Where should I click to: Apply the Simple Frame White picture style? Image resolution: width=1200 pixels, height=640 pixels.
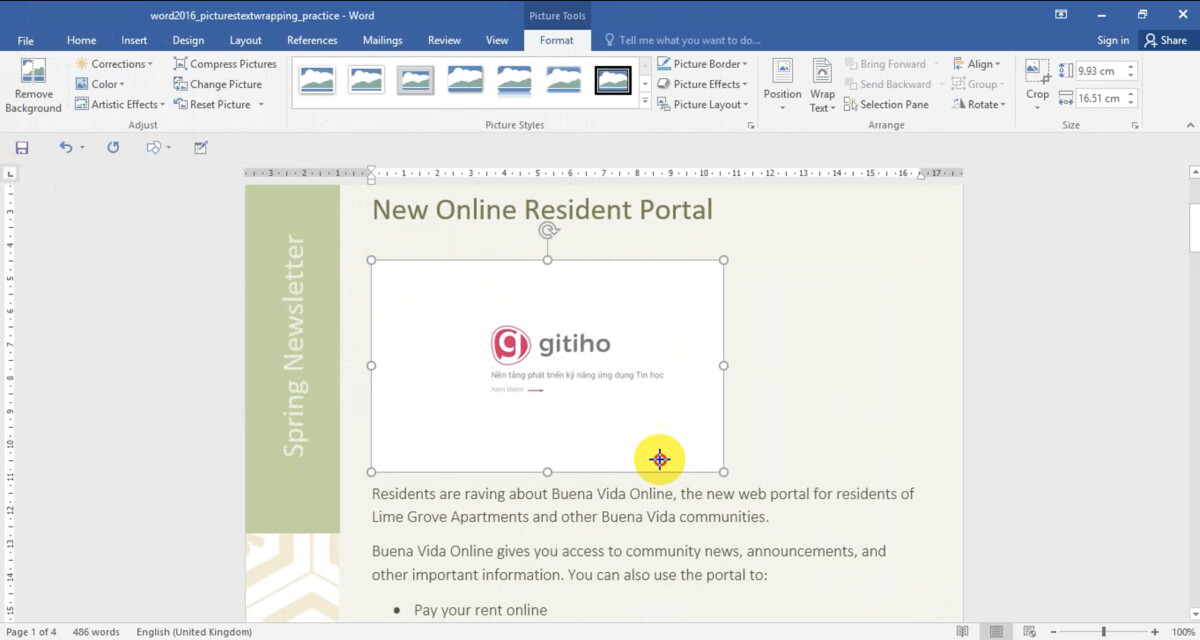coord(317,80)
